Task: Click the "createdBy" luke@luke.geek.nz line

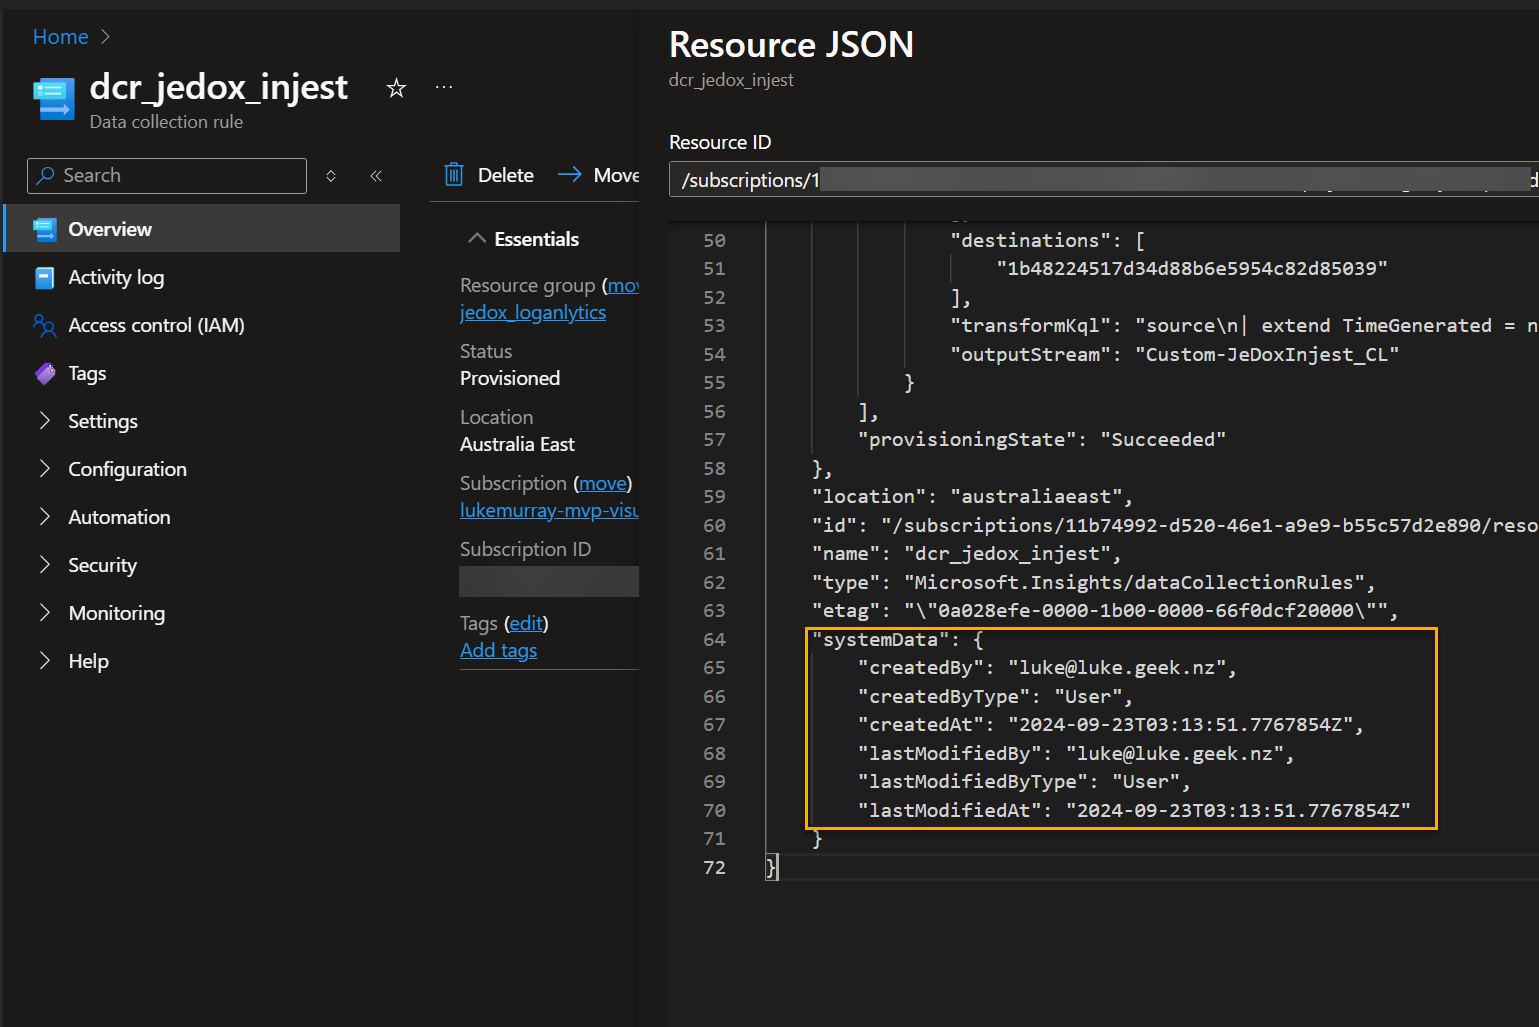Action: pyautogui.click(x=1047, y=667)
